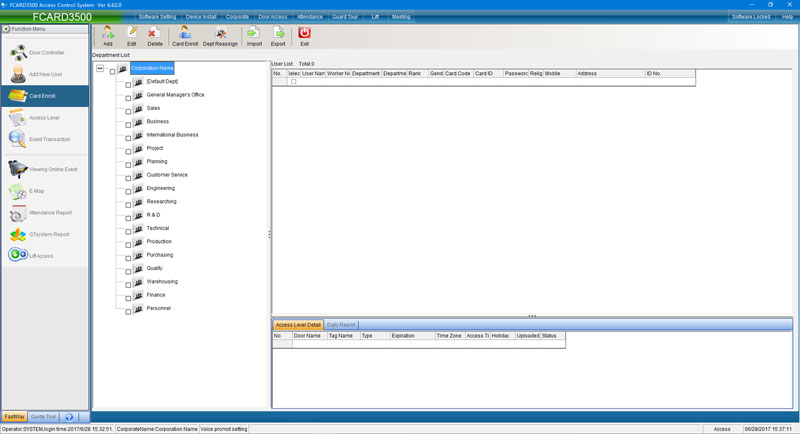This screenshot has height=434, width=800.
Task: Collapse the Corporation Name tree node
Action: [x=100, y=69]
